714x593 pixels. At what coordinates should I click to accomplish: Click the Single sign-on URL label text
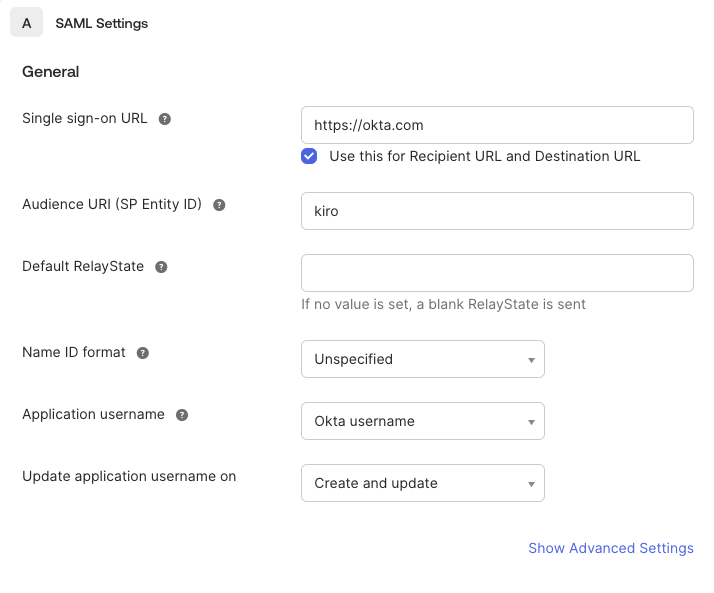pyautogui.click(x=85, y=118)
